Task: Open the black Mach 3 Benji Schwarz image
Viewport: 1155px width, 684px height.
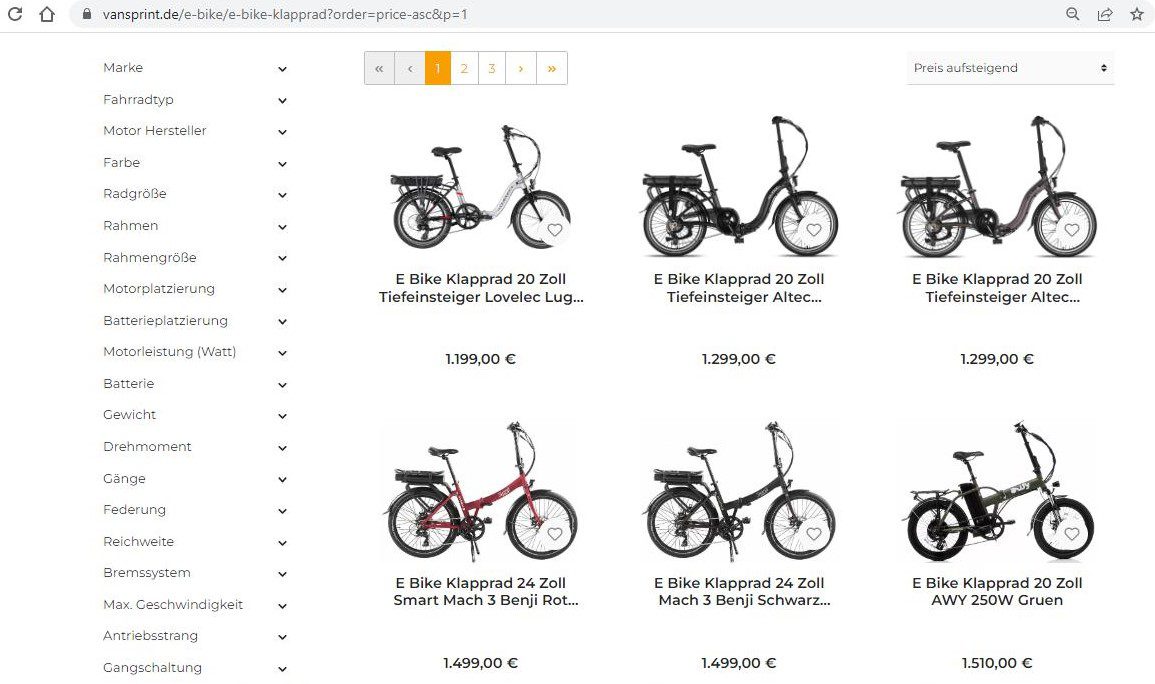Action: (739, 490)
